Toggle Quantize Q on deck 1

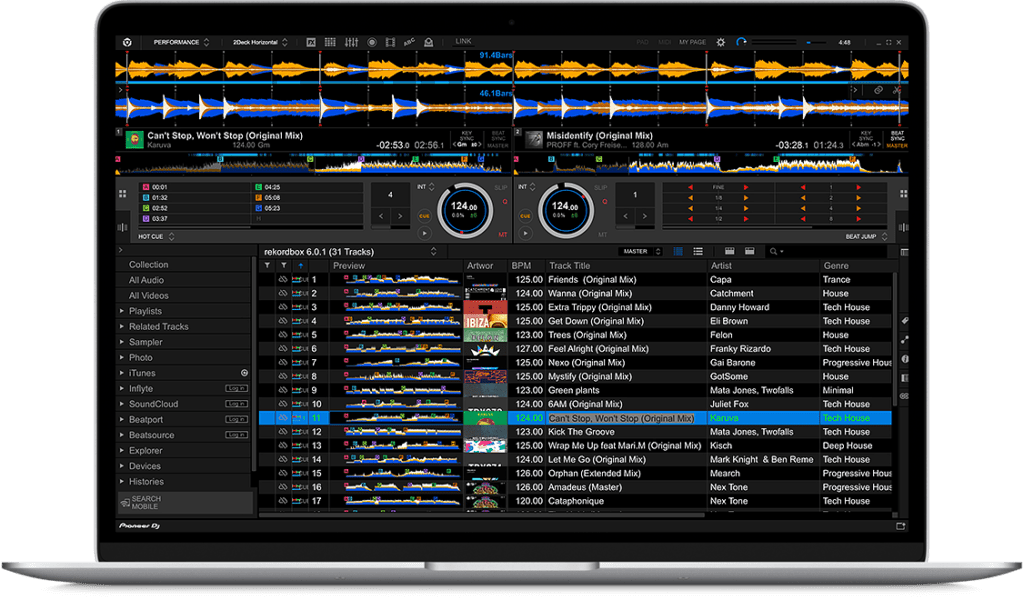505,202
